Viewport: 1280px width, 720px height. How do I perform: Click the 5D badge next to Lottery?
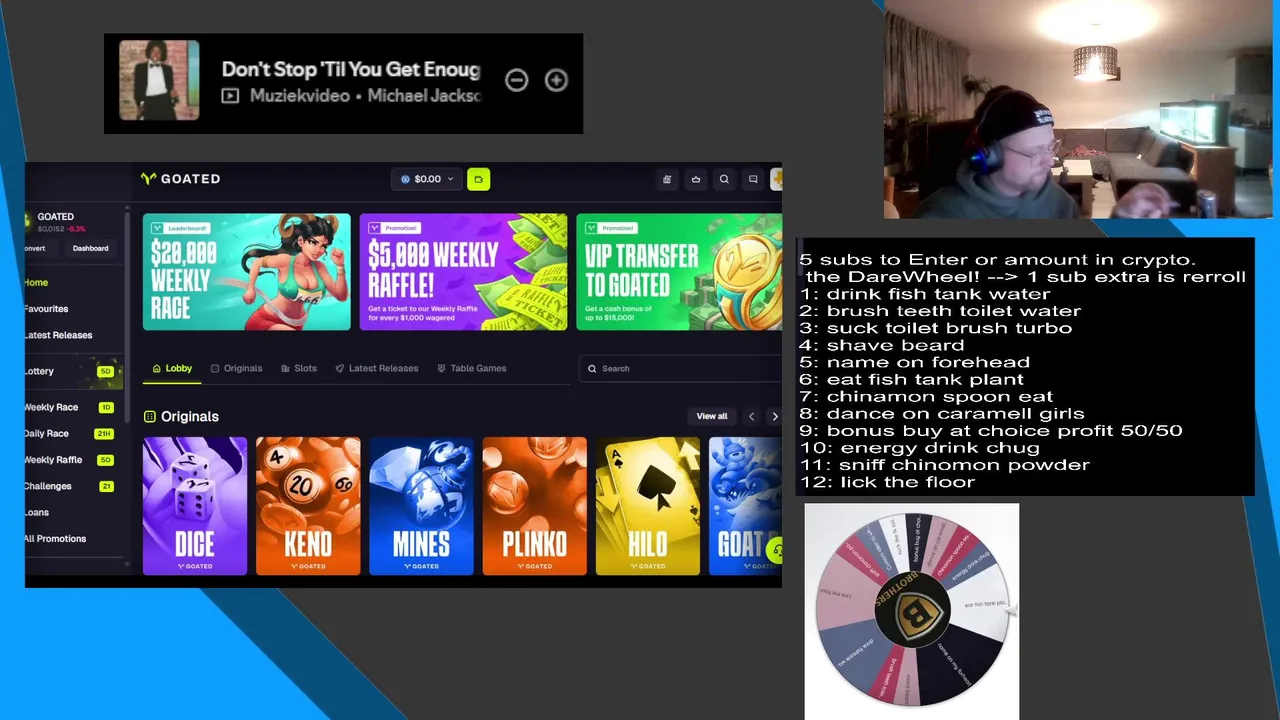(x=105, y=371)
